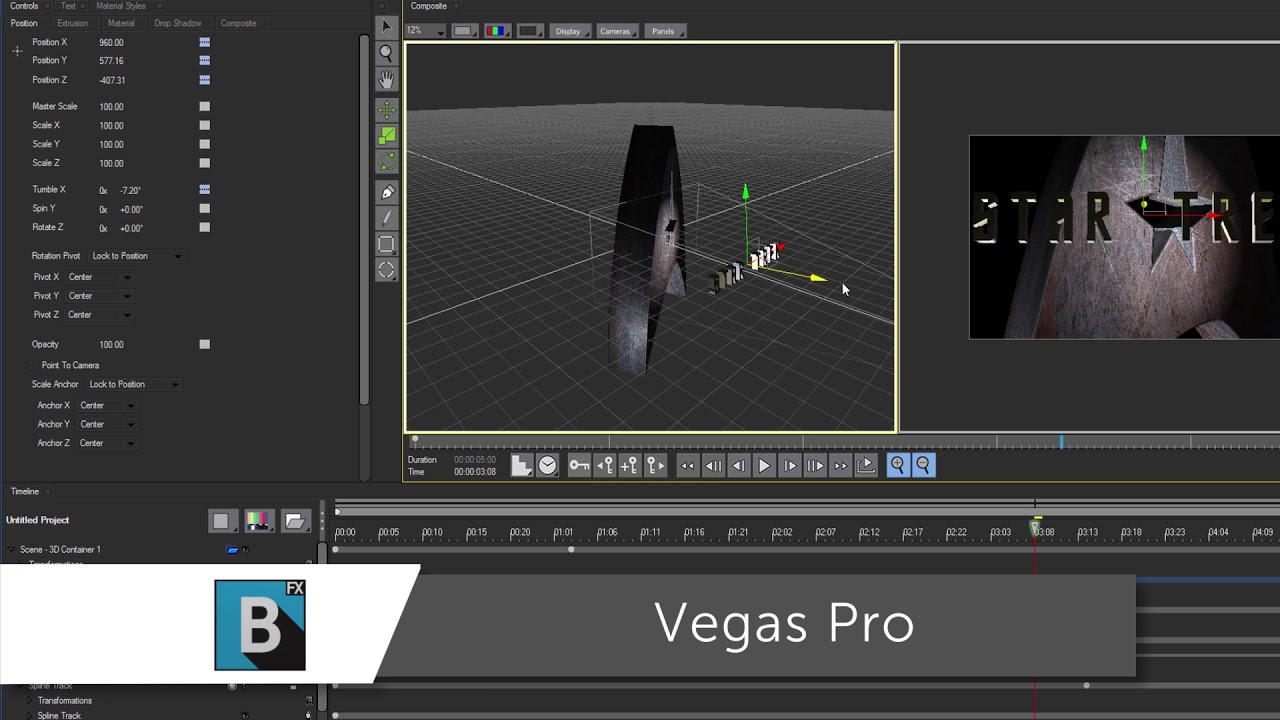The image size is (1280, 720).
Task: Open the 12% zoom level dropdown
Action: [425, 31]
